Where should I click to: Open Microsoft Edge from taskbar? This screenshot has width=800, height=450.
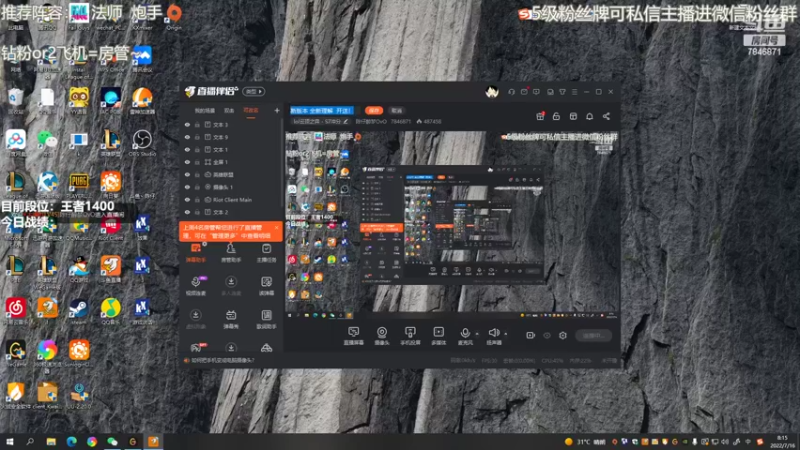click(71, 441)
